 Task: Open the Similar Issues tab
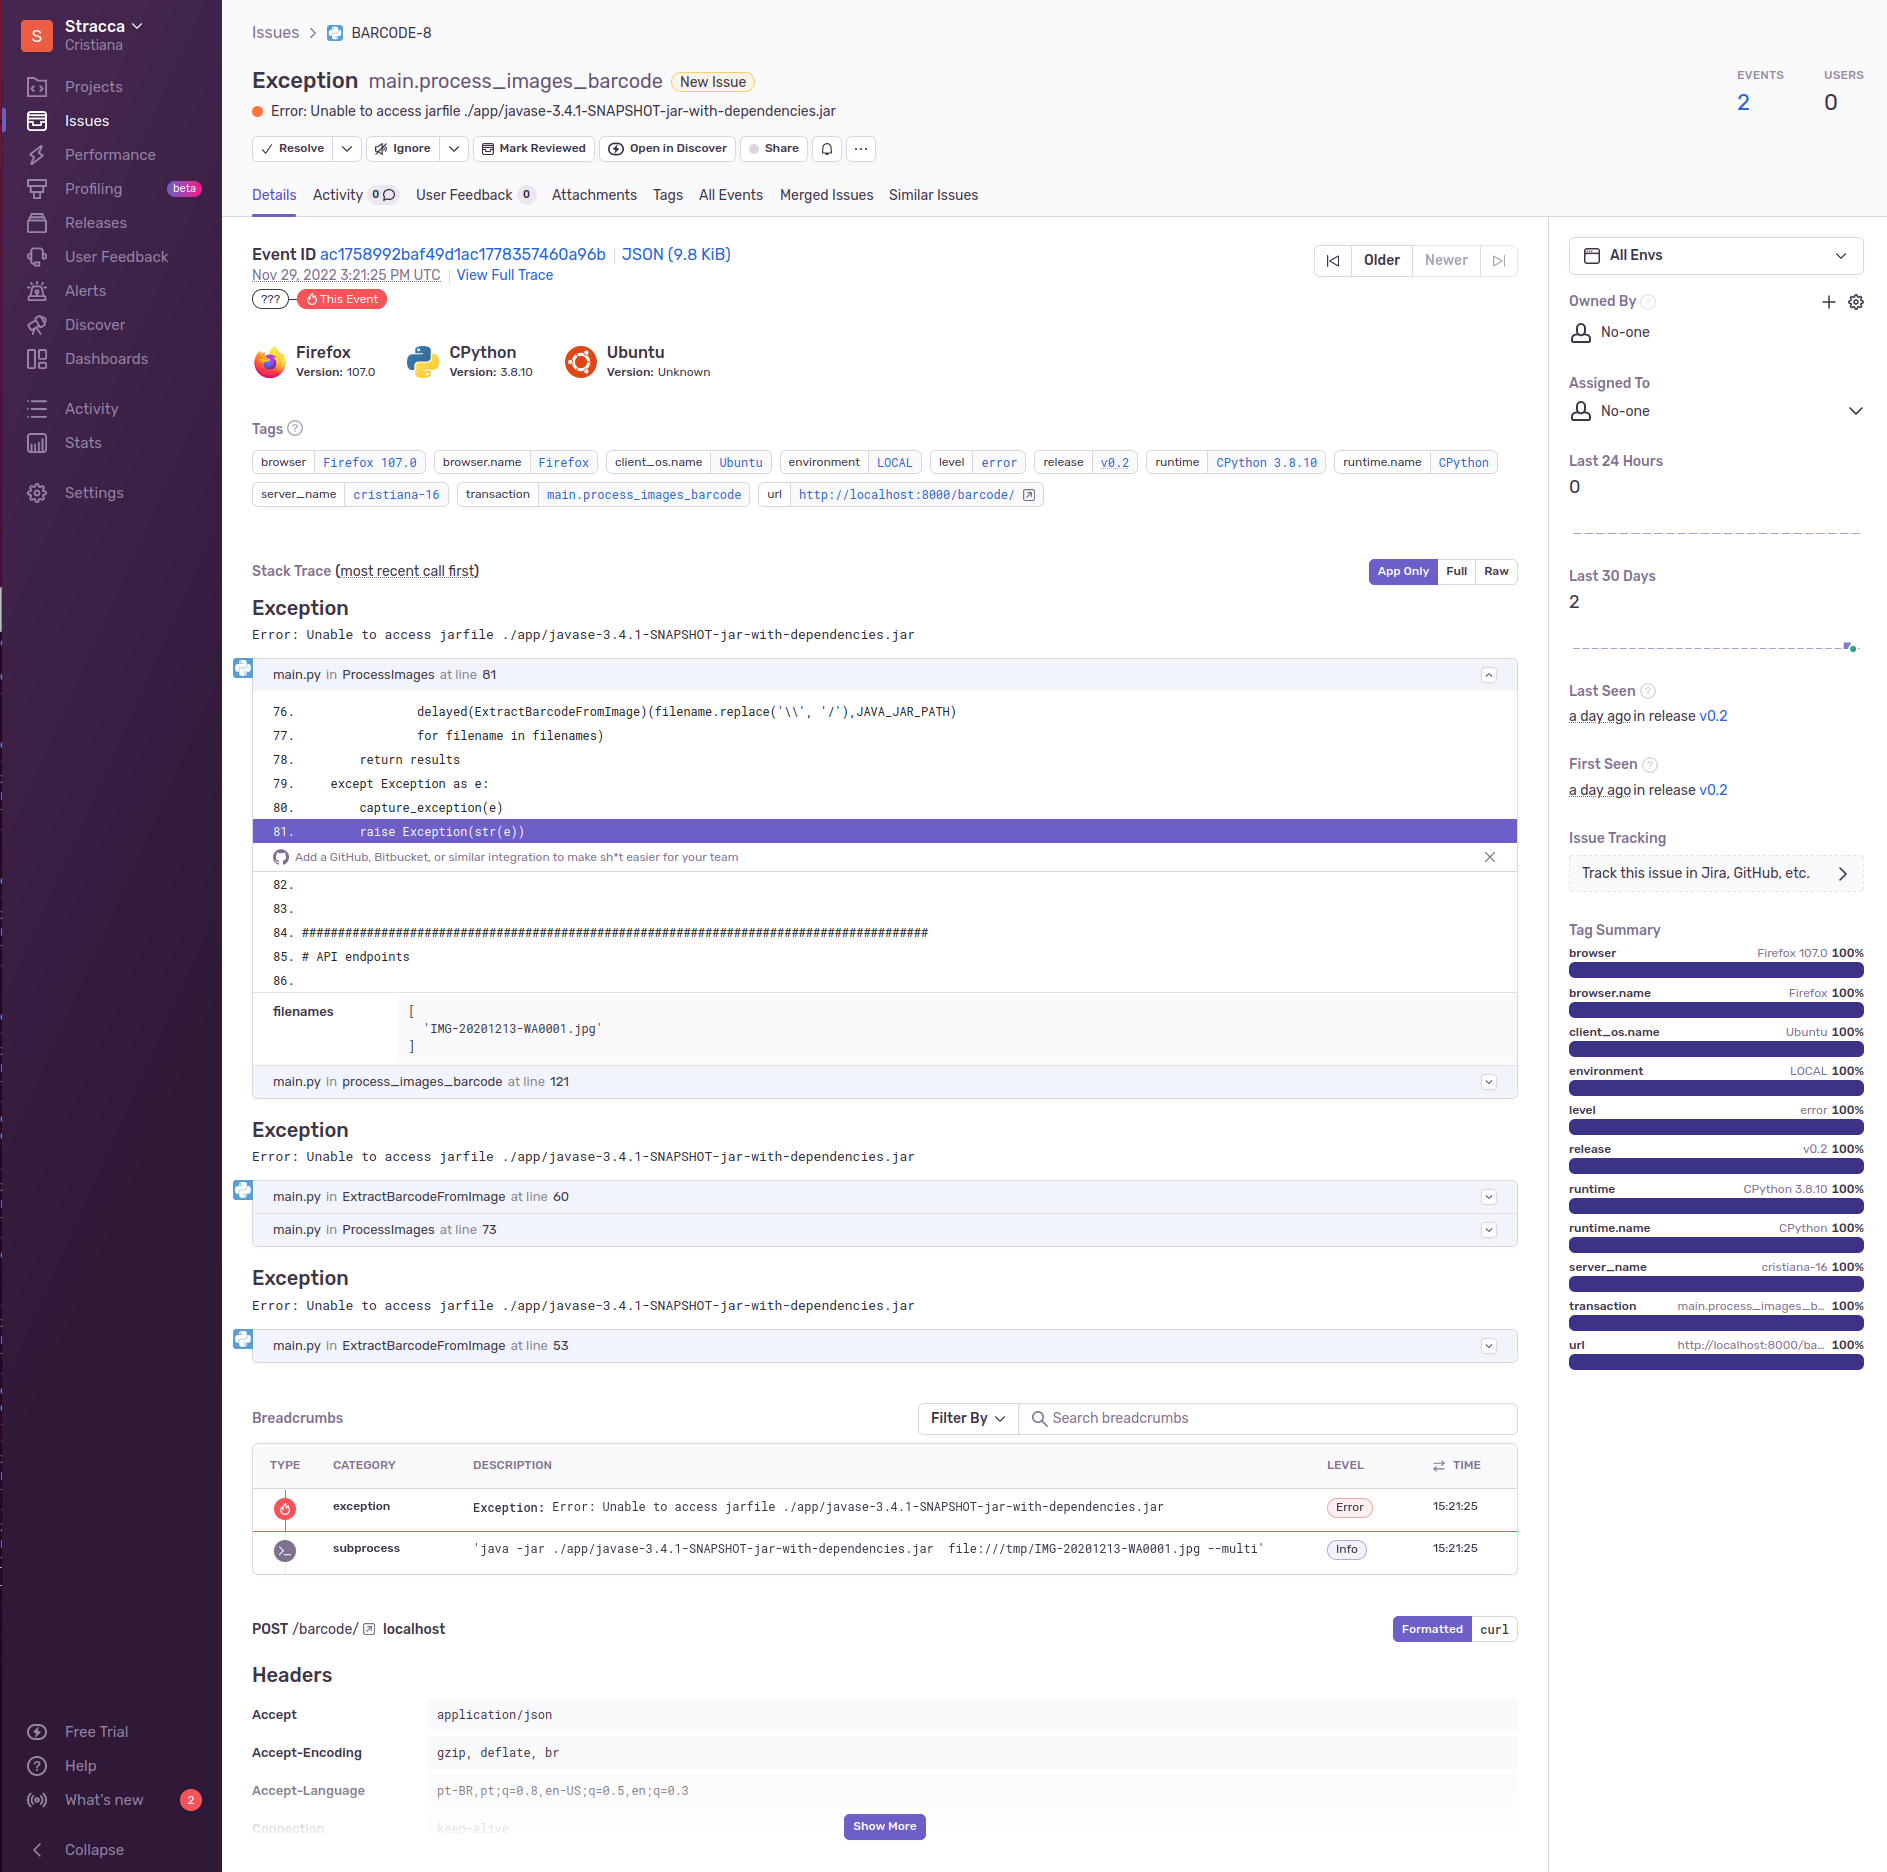coord(933,195)
